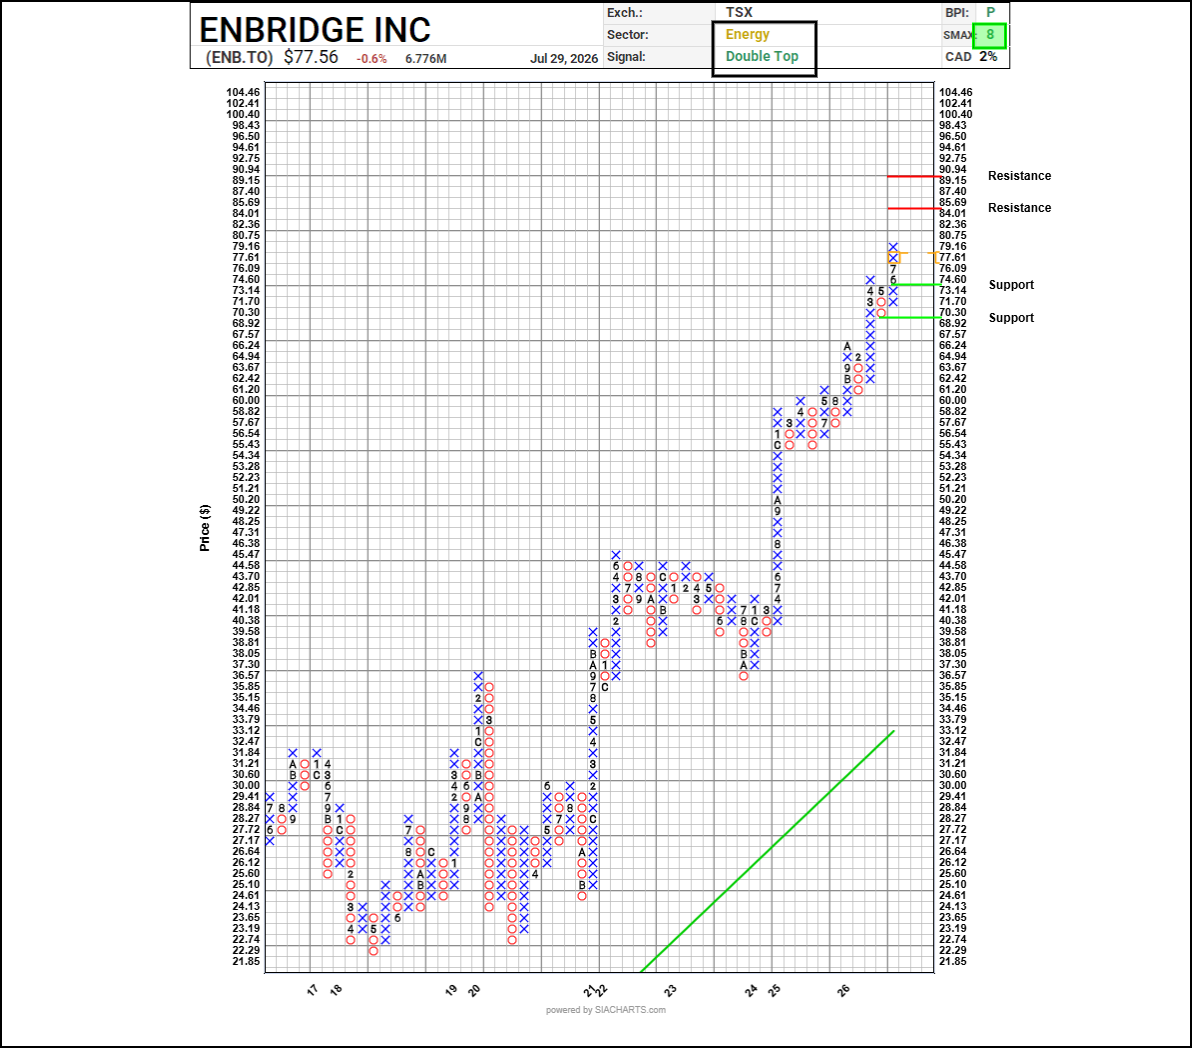Click the green SMAX score 8 box
This screenshot has height=1048, width=1192.
pyautogui.click(x=990, y=35)
